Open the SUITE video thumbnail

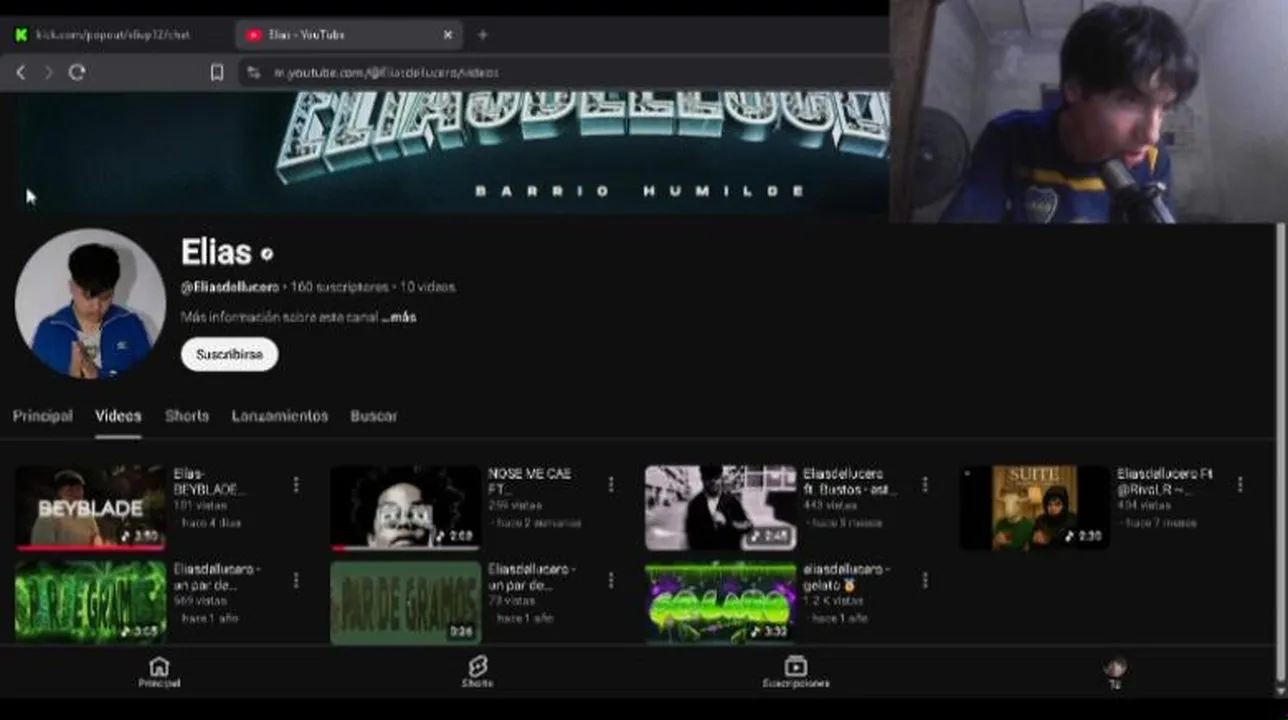tap(1035, 507)
